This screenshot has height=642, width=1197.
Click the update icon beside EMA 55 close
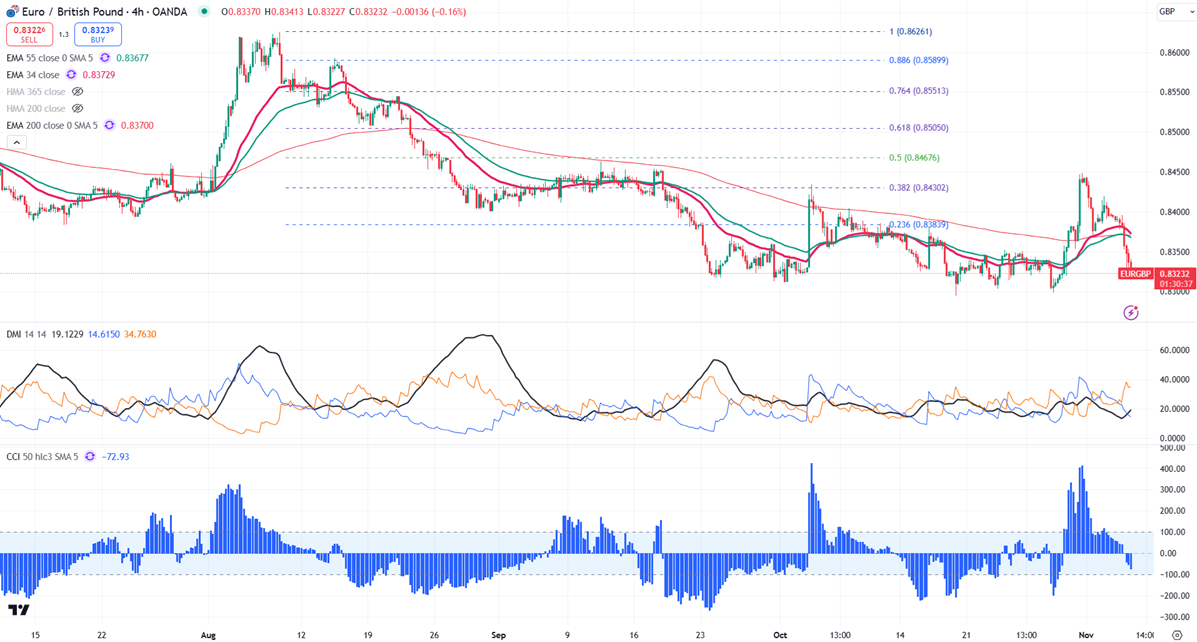105,58
